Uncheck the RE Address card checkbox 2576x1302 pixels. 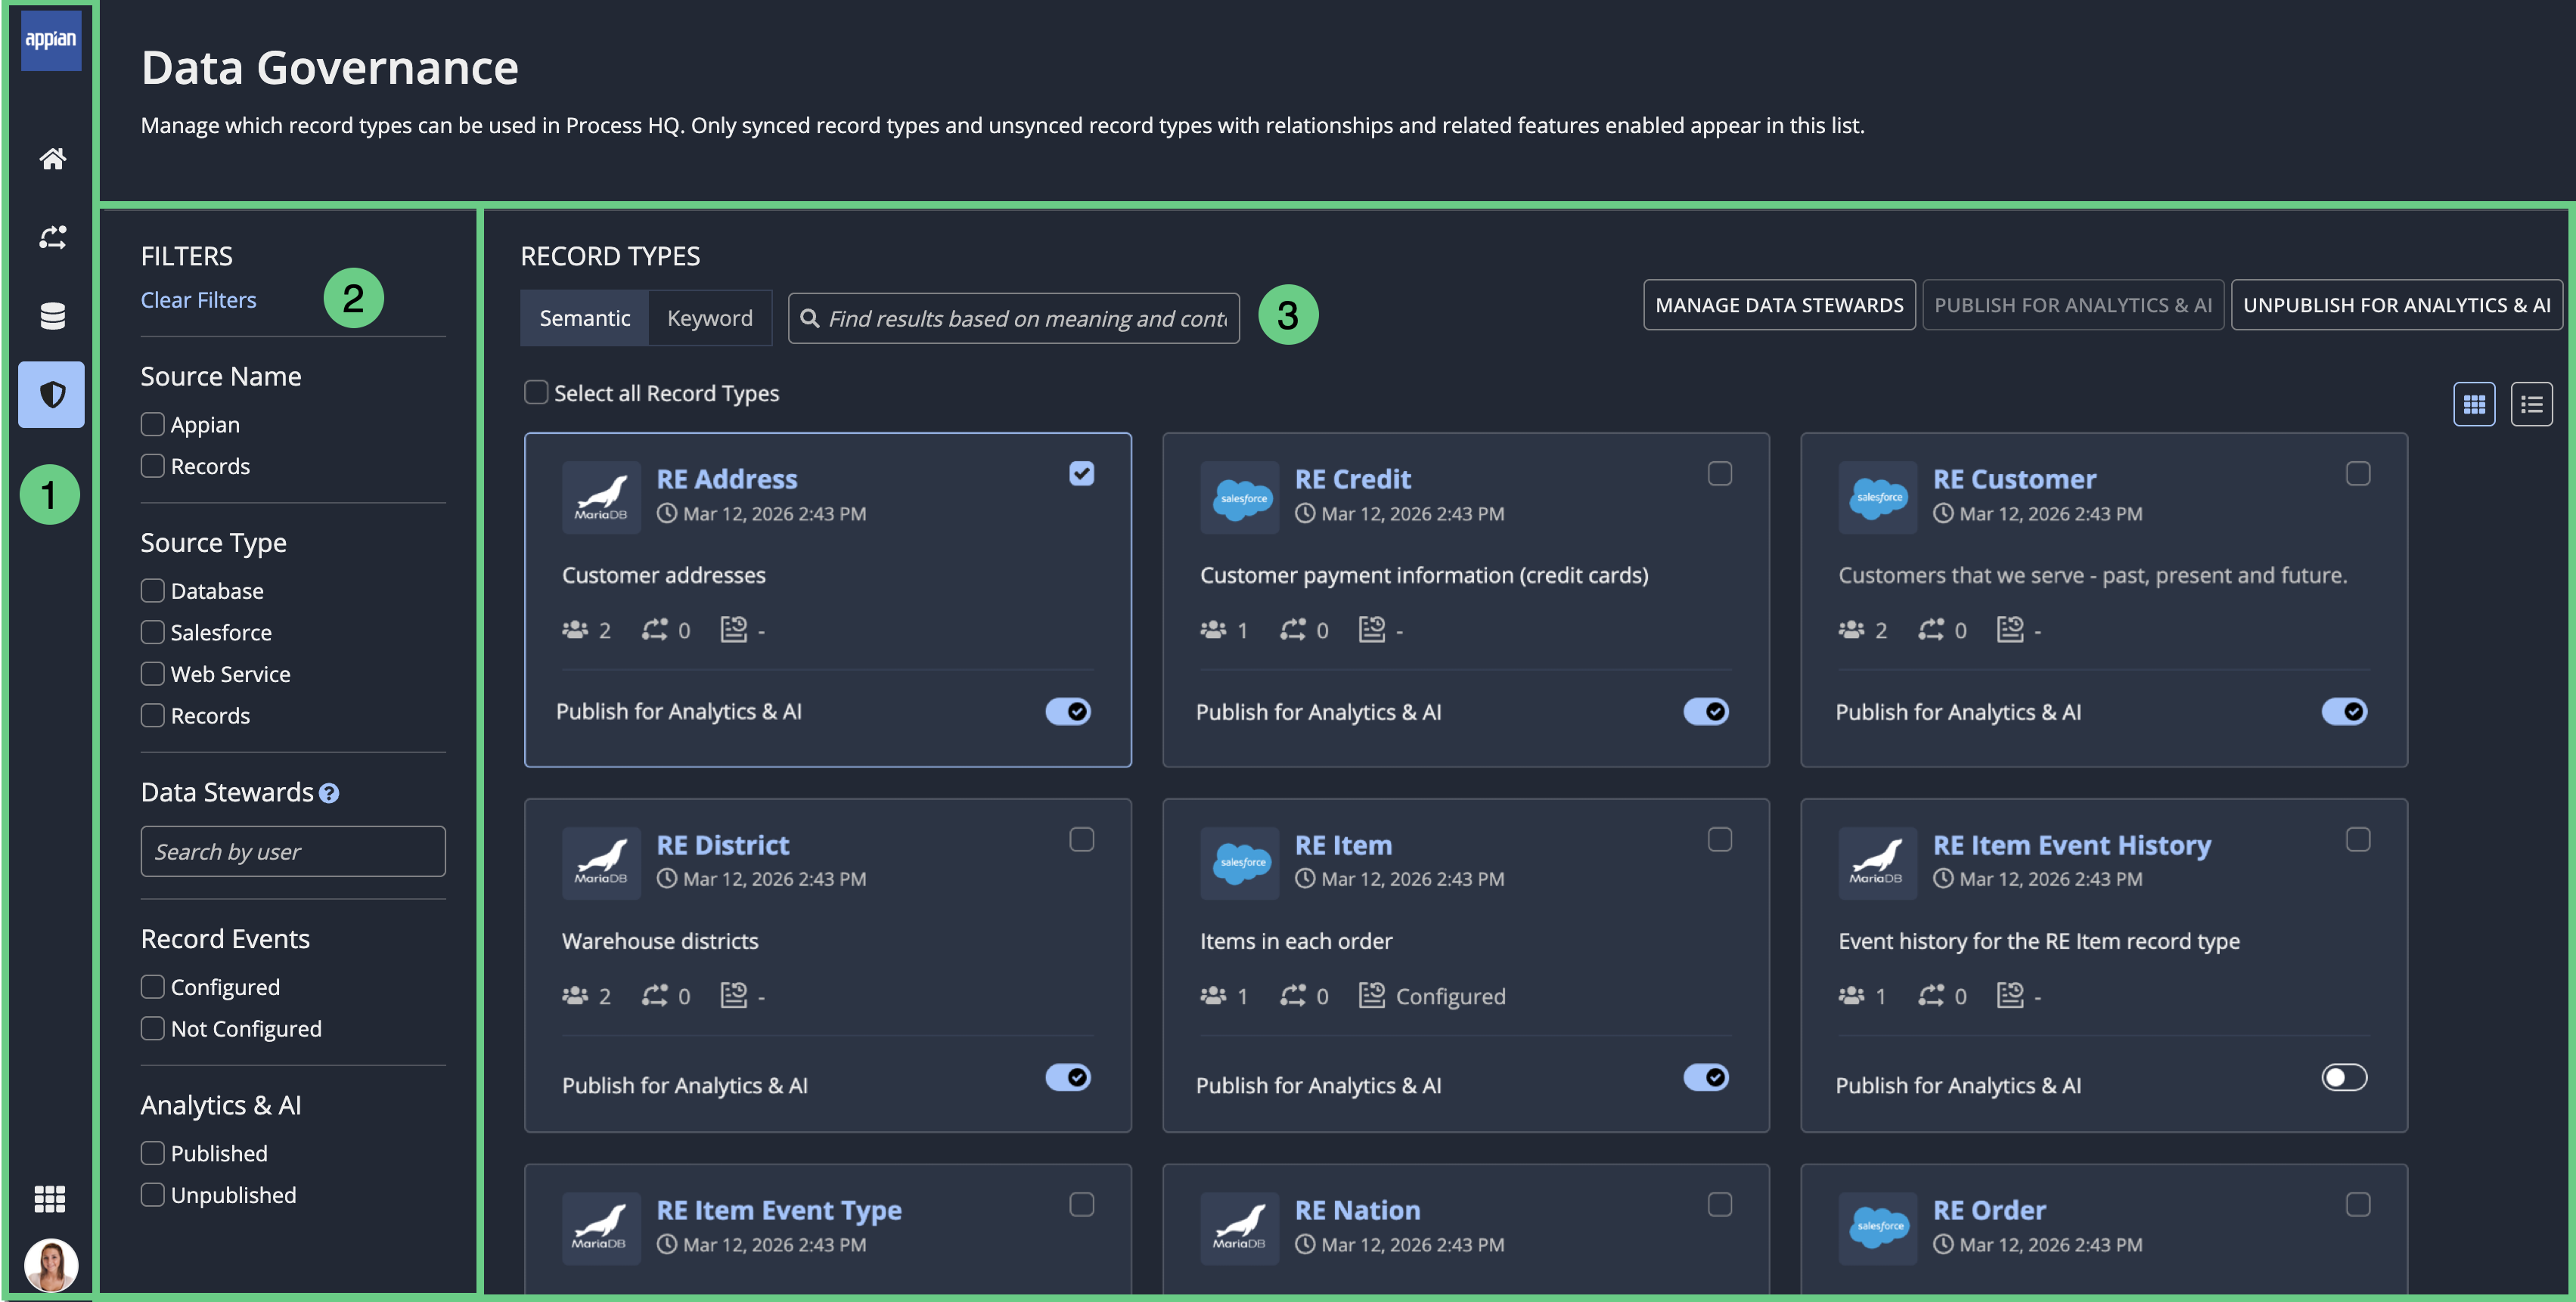(1081, 473)
